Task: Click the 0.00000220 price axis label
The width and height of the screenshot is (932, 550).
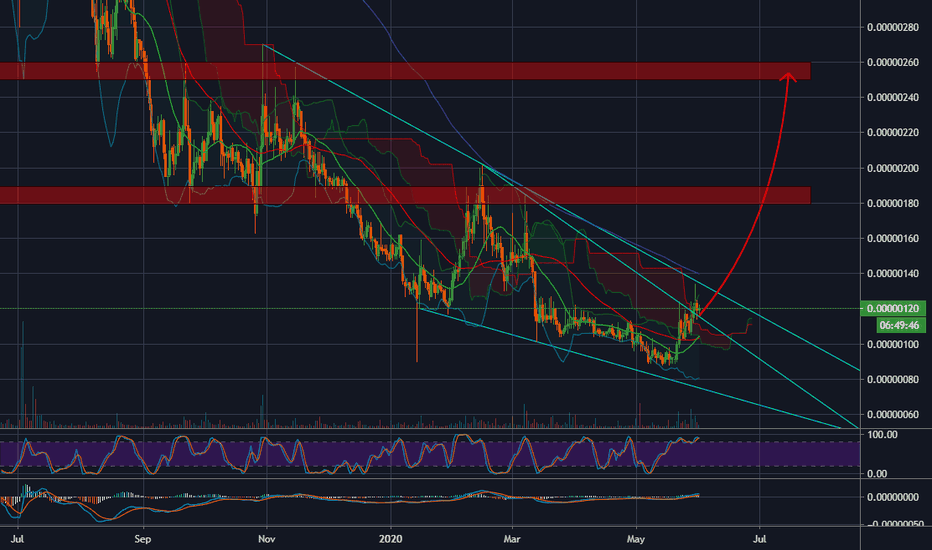Action: (893, 133)
